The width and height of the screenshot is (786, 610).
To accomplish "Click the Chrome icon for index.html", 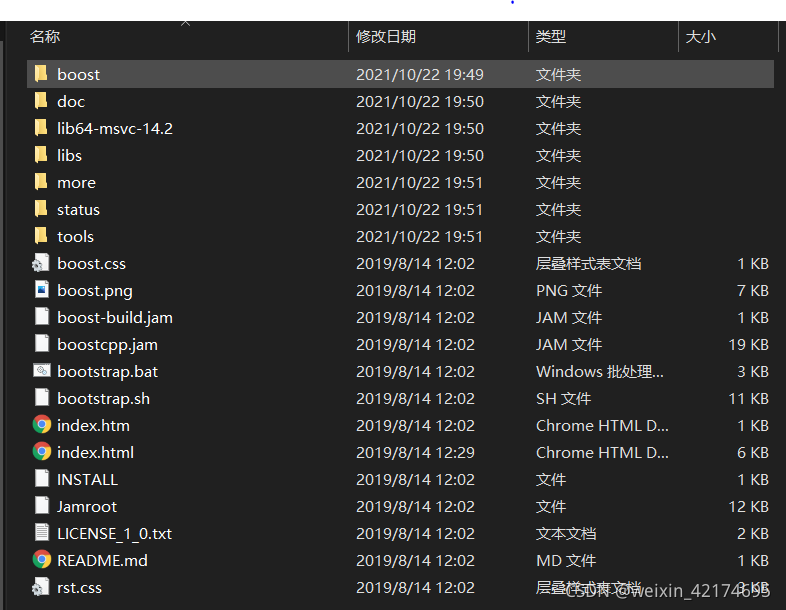I will point(42,452).
